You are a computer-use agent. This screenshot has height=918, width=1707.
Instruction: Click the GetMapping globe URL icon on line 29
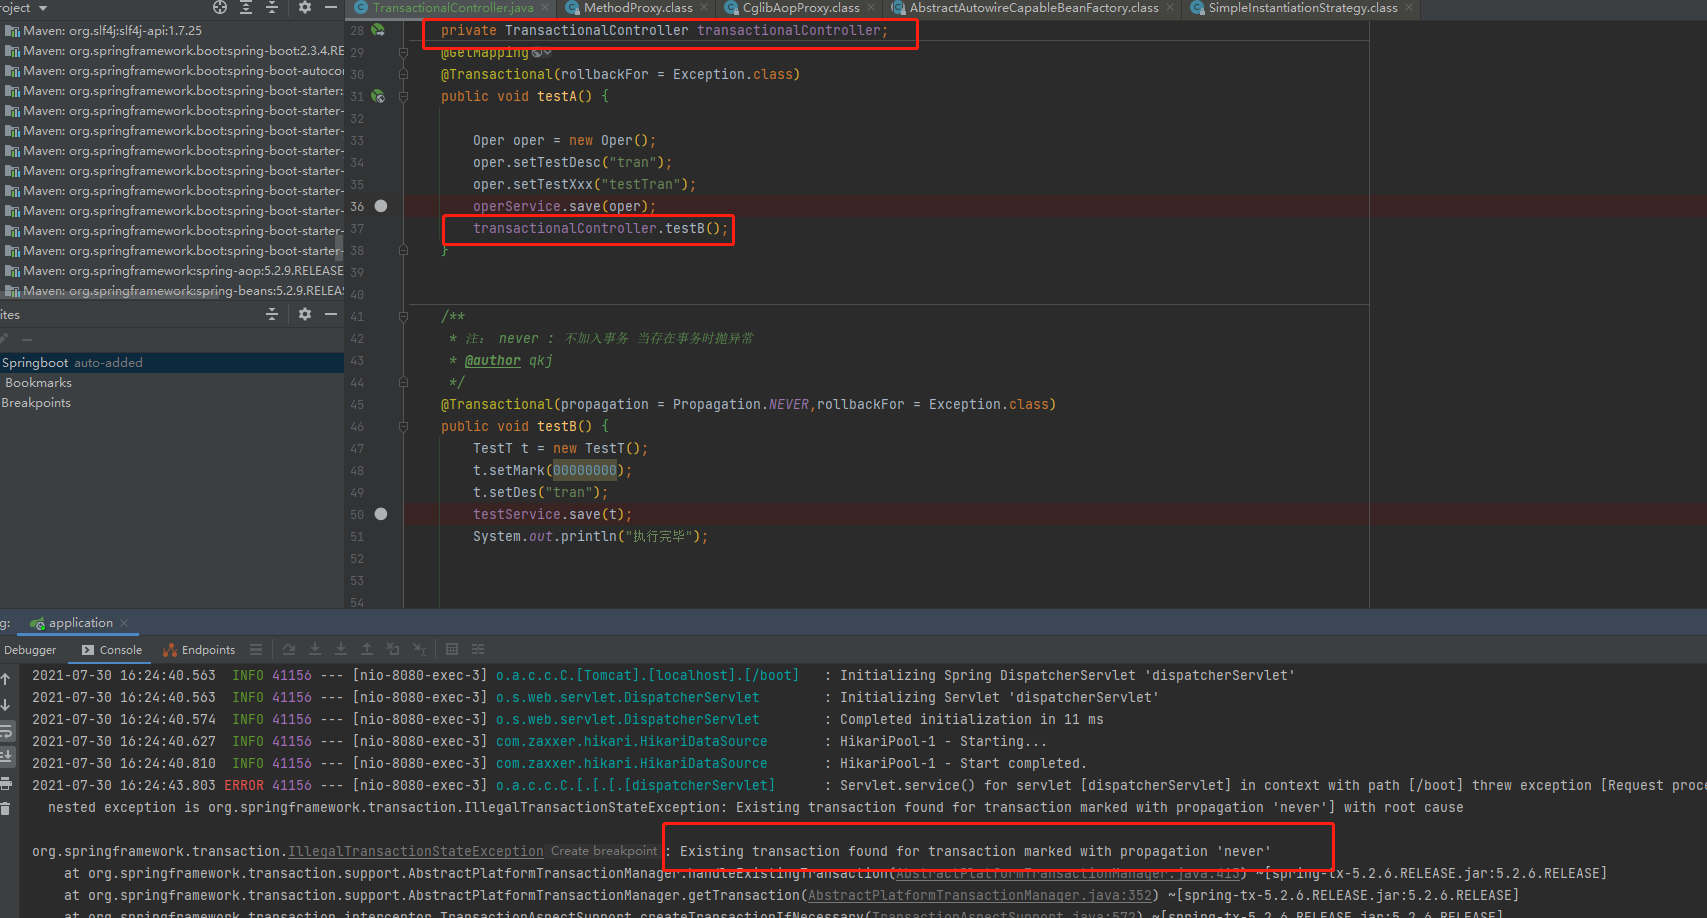tap(536, 52)
